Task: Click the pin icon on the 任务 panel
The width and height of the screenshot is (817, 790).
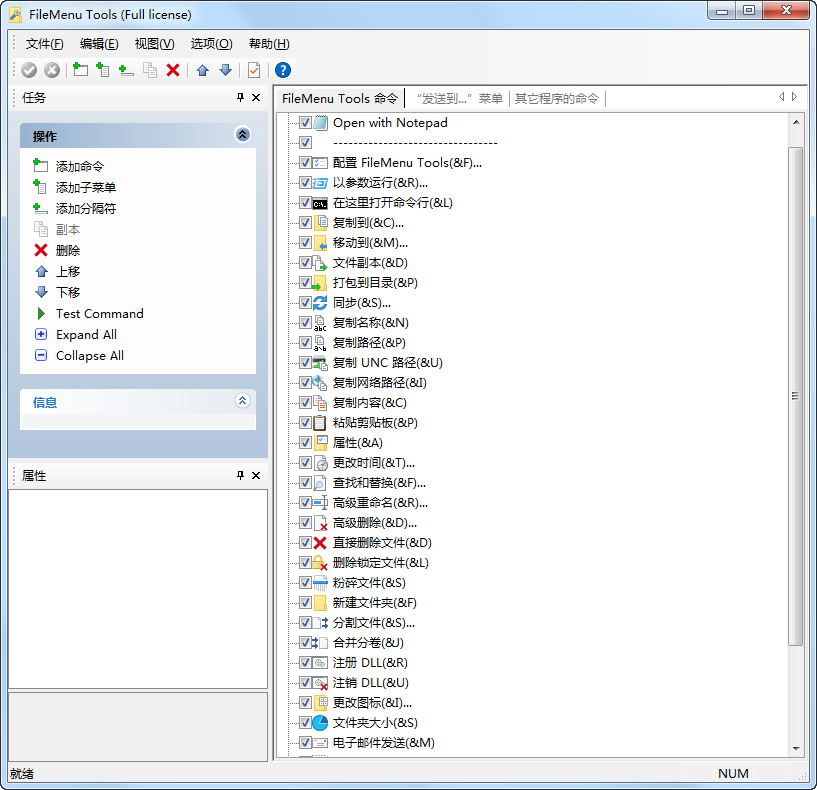Action: tap(240, 98)
